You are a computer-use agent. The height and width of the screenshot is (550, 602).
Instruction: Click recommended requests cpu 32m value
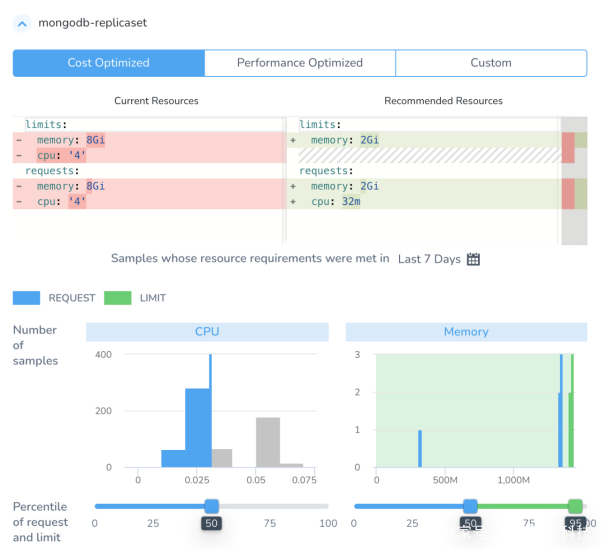[351, 202]
